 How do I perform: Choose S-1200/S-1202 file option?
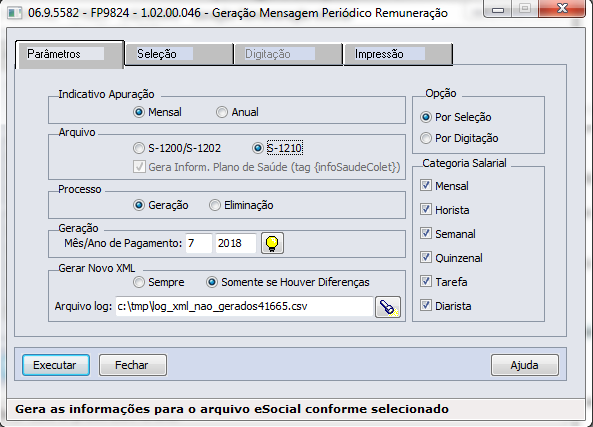(x=177, y=148)
